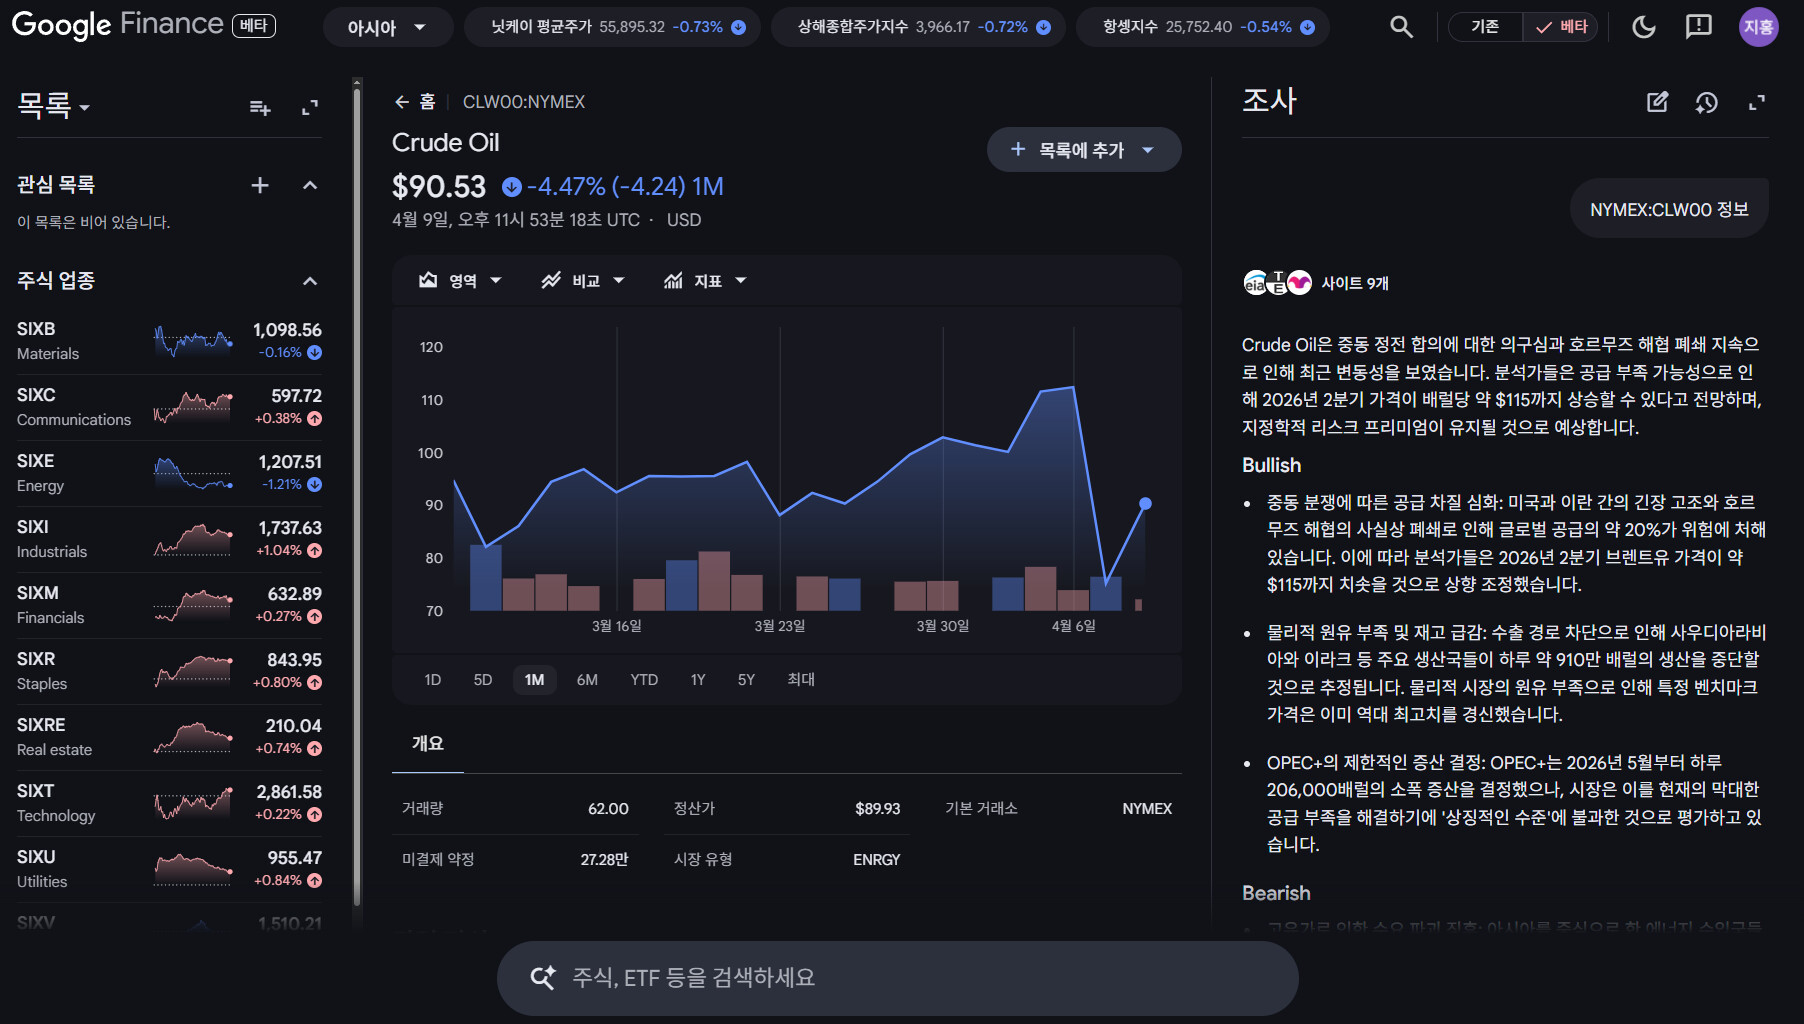Image resolution: width=1804 pixels, height=1024 pixels.
Task: Open the 목록에 추가 dropdown arrow
Action: (x=1148, y=150)
